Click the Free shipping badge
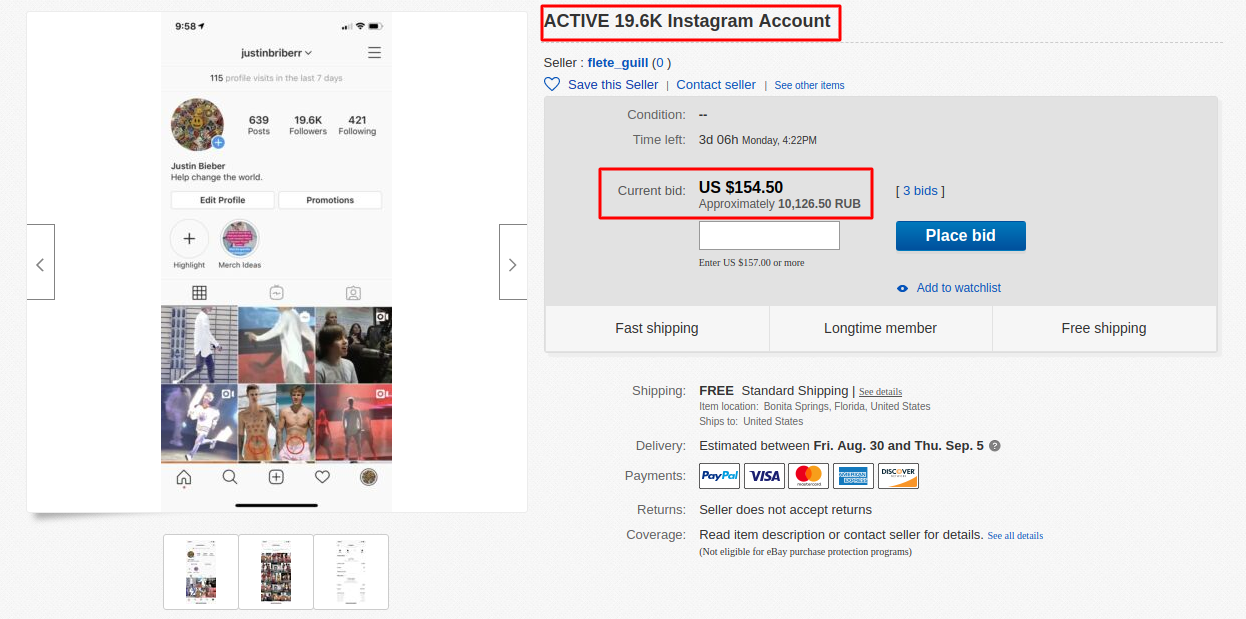The image size is (1246, 619). tap(1104, 328)
